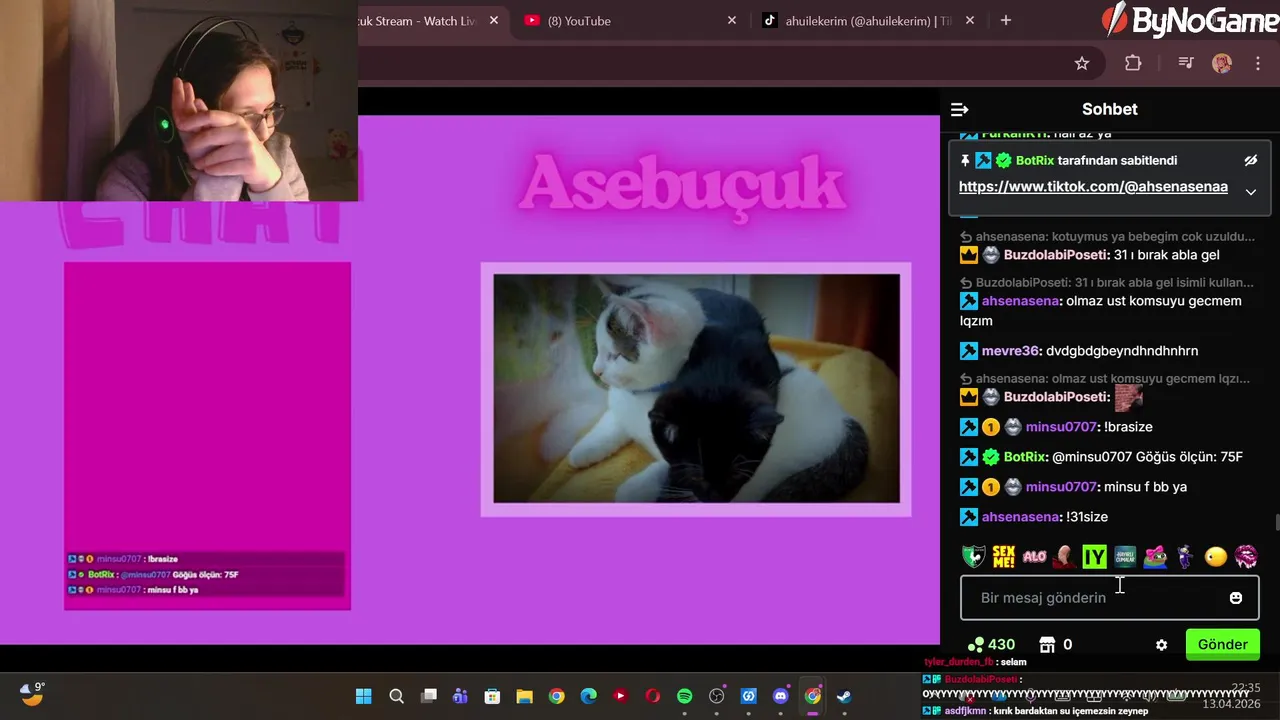
Task: Open Opera browser from the taskbar
Action: (x=652, y=697)
